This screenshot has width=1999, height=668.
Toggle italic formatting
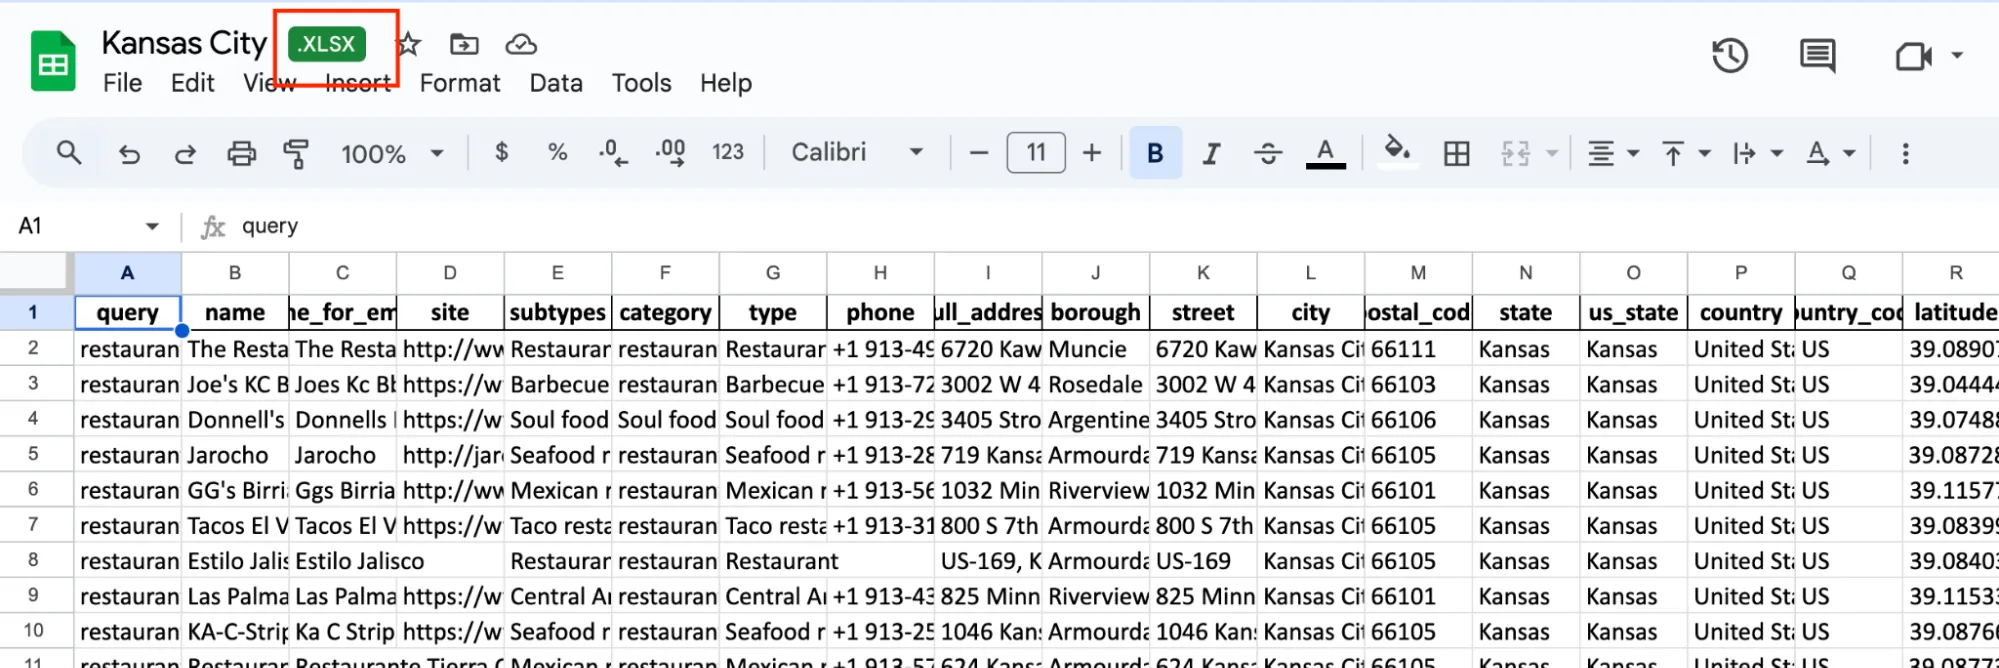(x=1212, y=153)
